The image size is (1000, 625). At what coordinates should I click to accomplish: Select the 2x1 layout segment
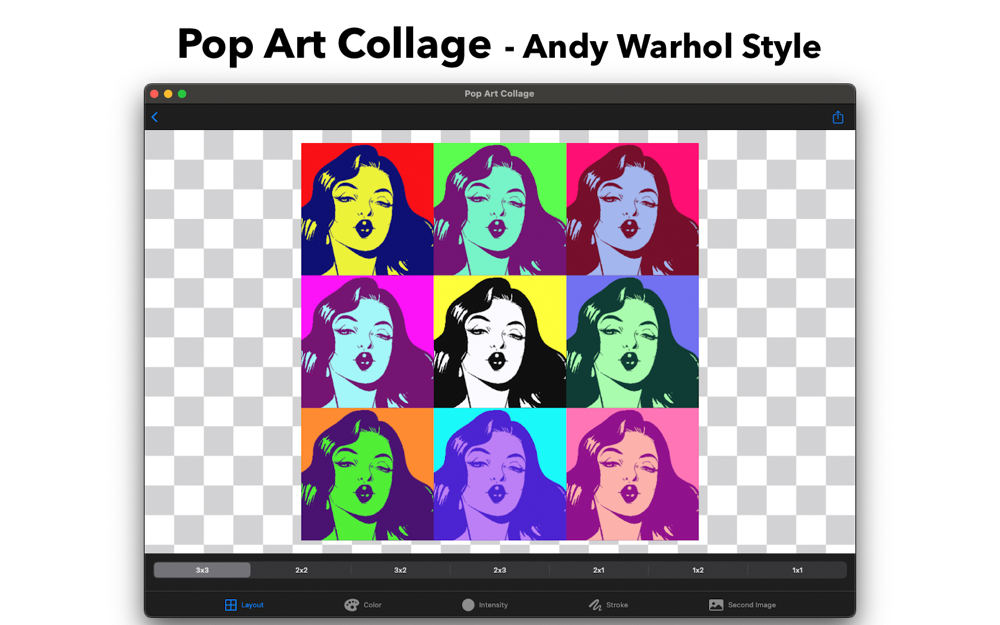tap(598, 570)
